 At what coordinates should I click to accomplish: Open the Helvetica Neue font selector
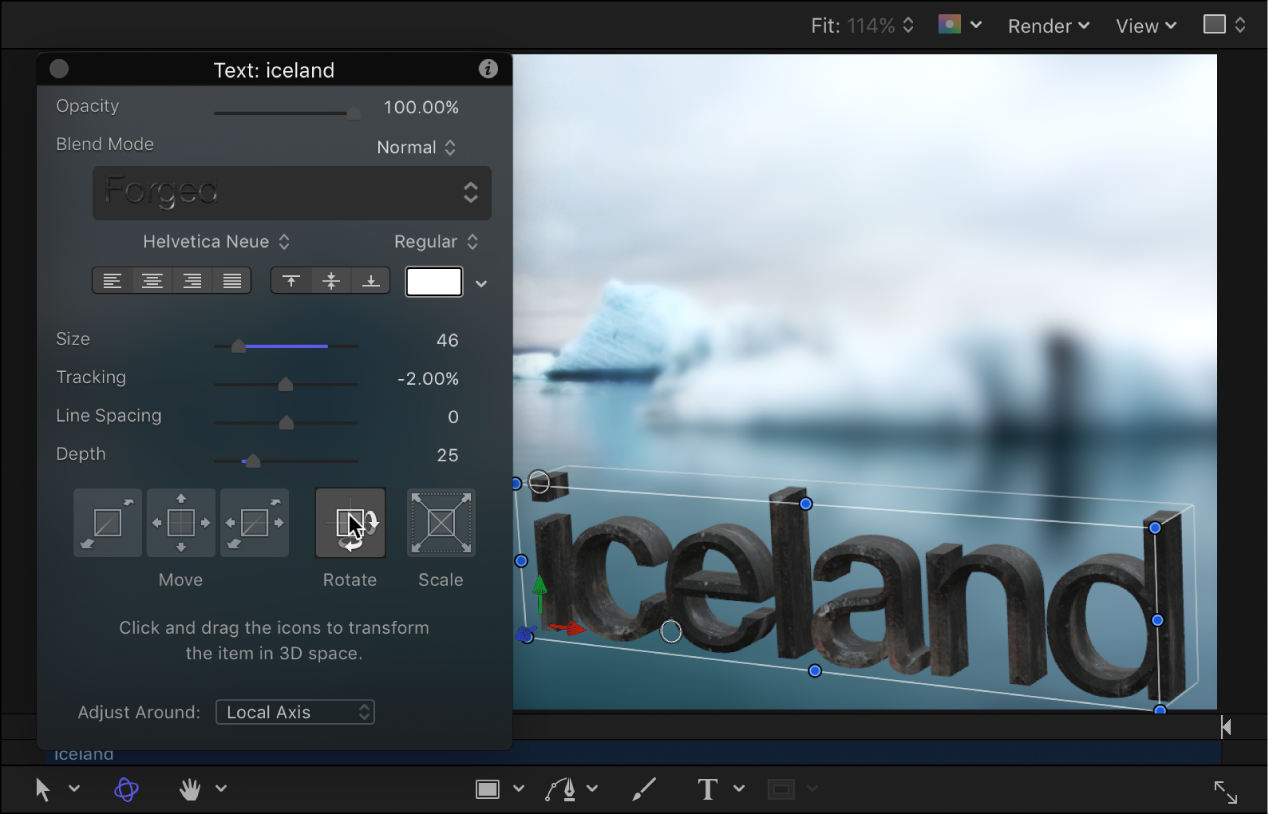click(x=217, y=241)
